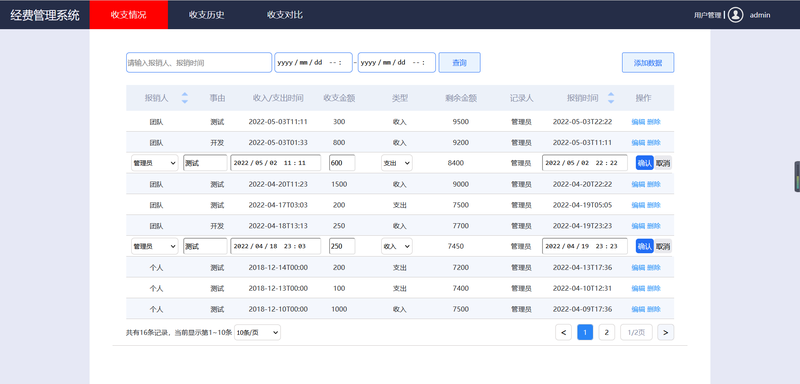Switch to the 收支历史 tab

(207, 15)
